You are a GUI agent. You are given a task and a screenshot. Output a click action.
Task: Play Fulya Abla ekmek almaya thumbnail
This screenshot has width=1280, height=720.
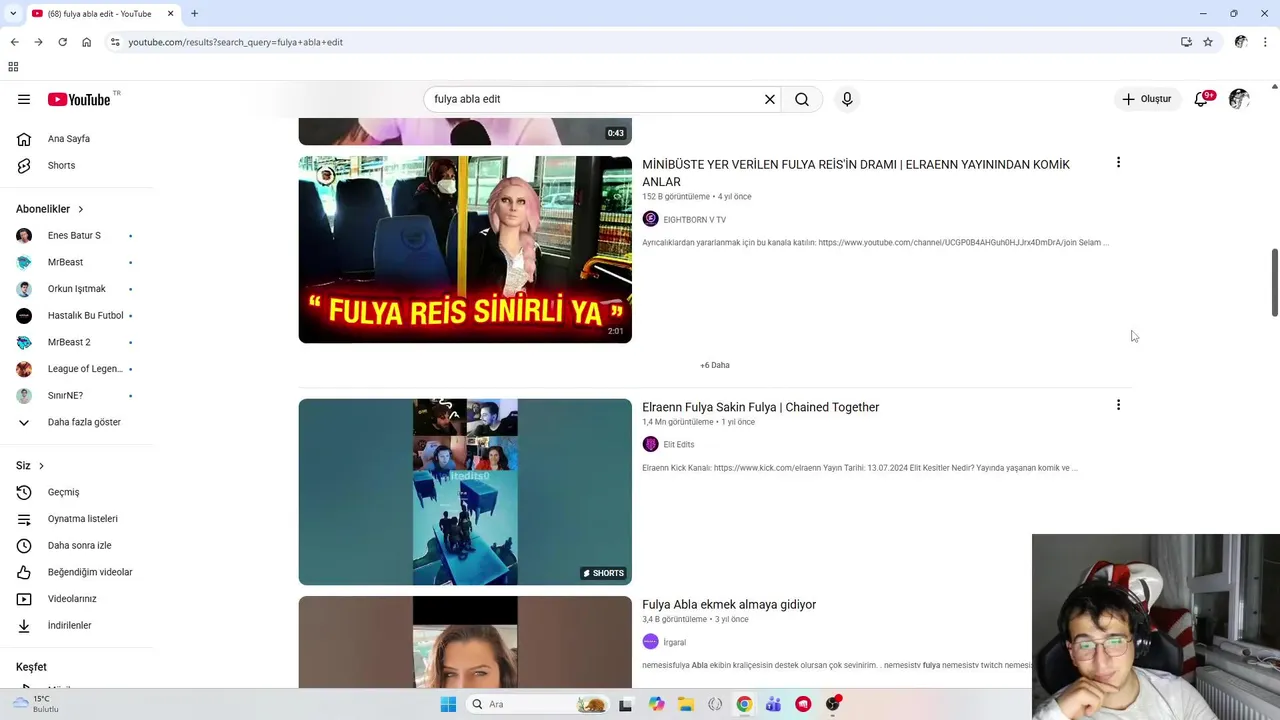click(465, 642)
